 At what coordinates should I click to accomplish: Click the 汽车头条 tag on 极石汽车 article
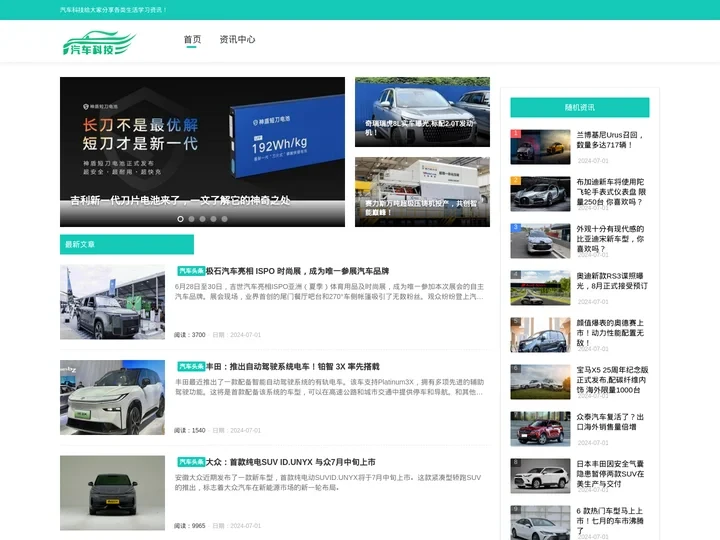[x=191, y=271]
